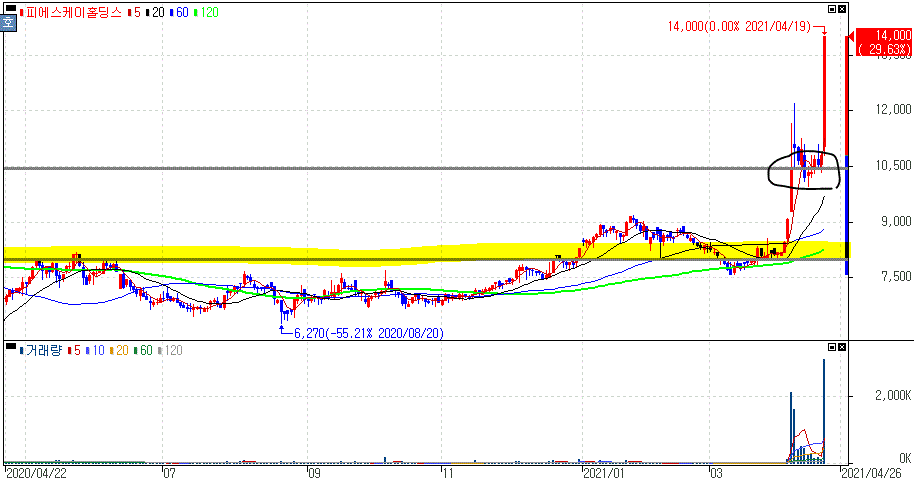This screenshot has width=914, height=480.
Task: Maximize the volume chart panel
Action: [x=832, y=347]
